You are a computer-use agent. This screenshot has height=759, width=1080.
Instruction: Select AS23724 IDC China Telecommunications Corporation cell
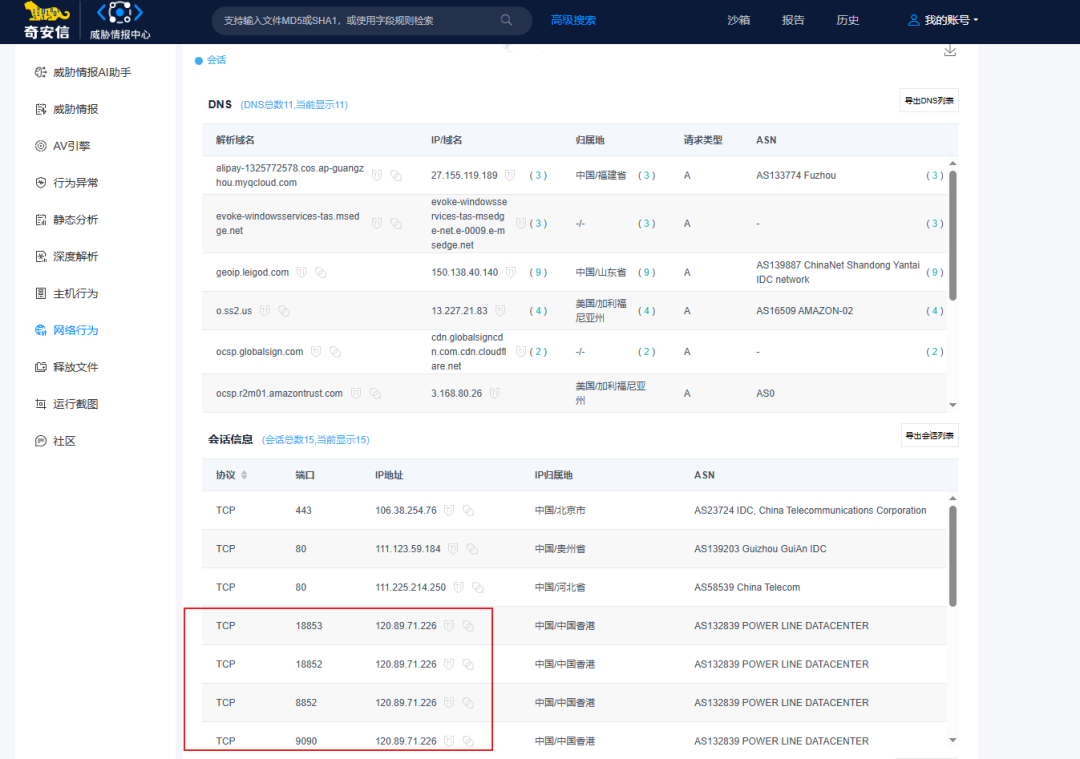coord(810,510)
